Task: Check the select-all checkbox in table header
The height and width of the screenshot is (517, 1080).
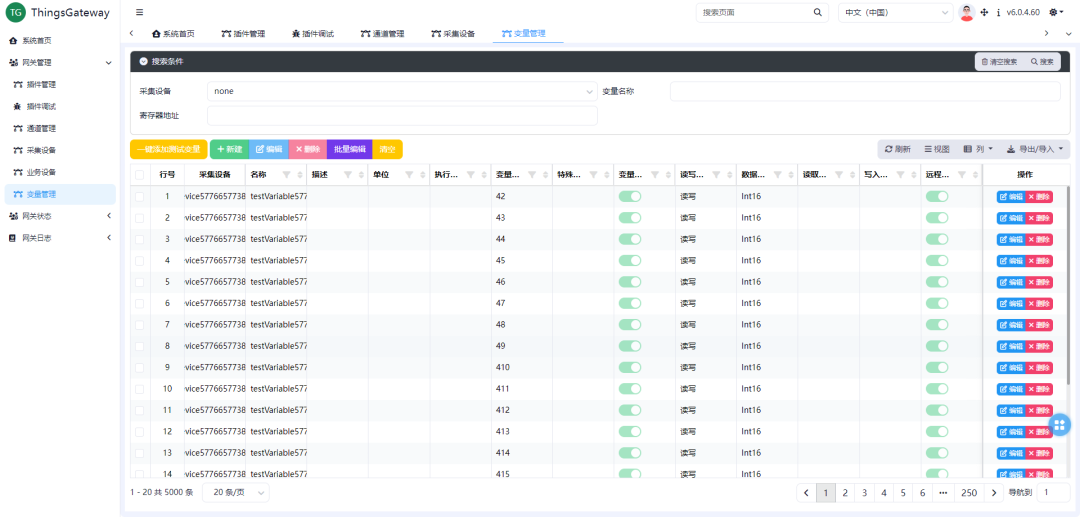Action: (140, 175)
